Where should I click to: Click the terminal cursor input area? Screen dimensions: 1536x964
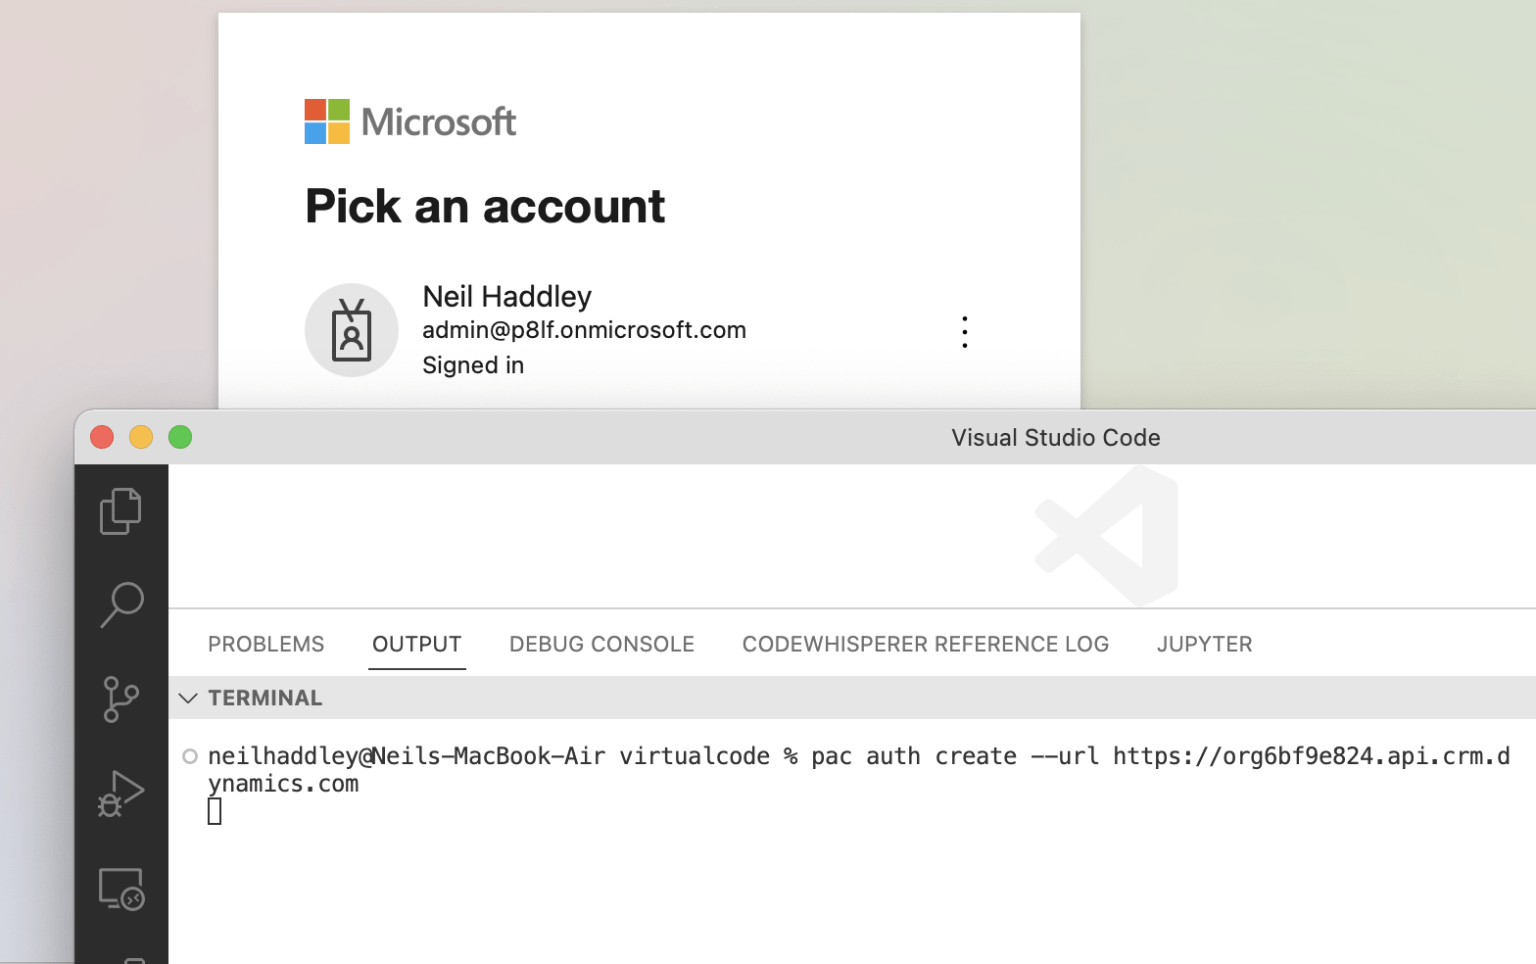(x=215, y=812)
